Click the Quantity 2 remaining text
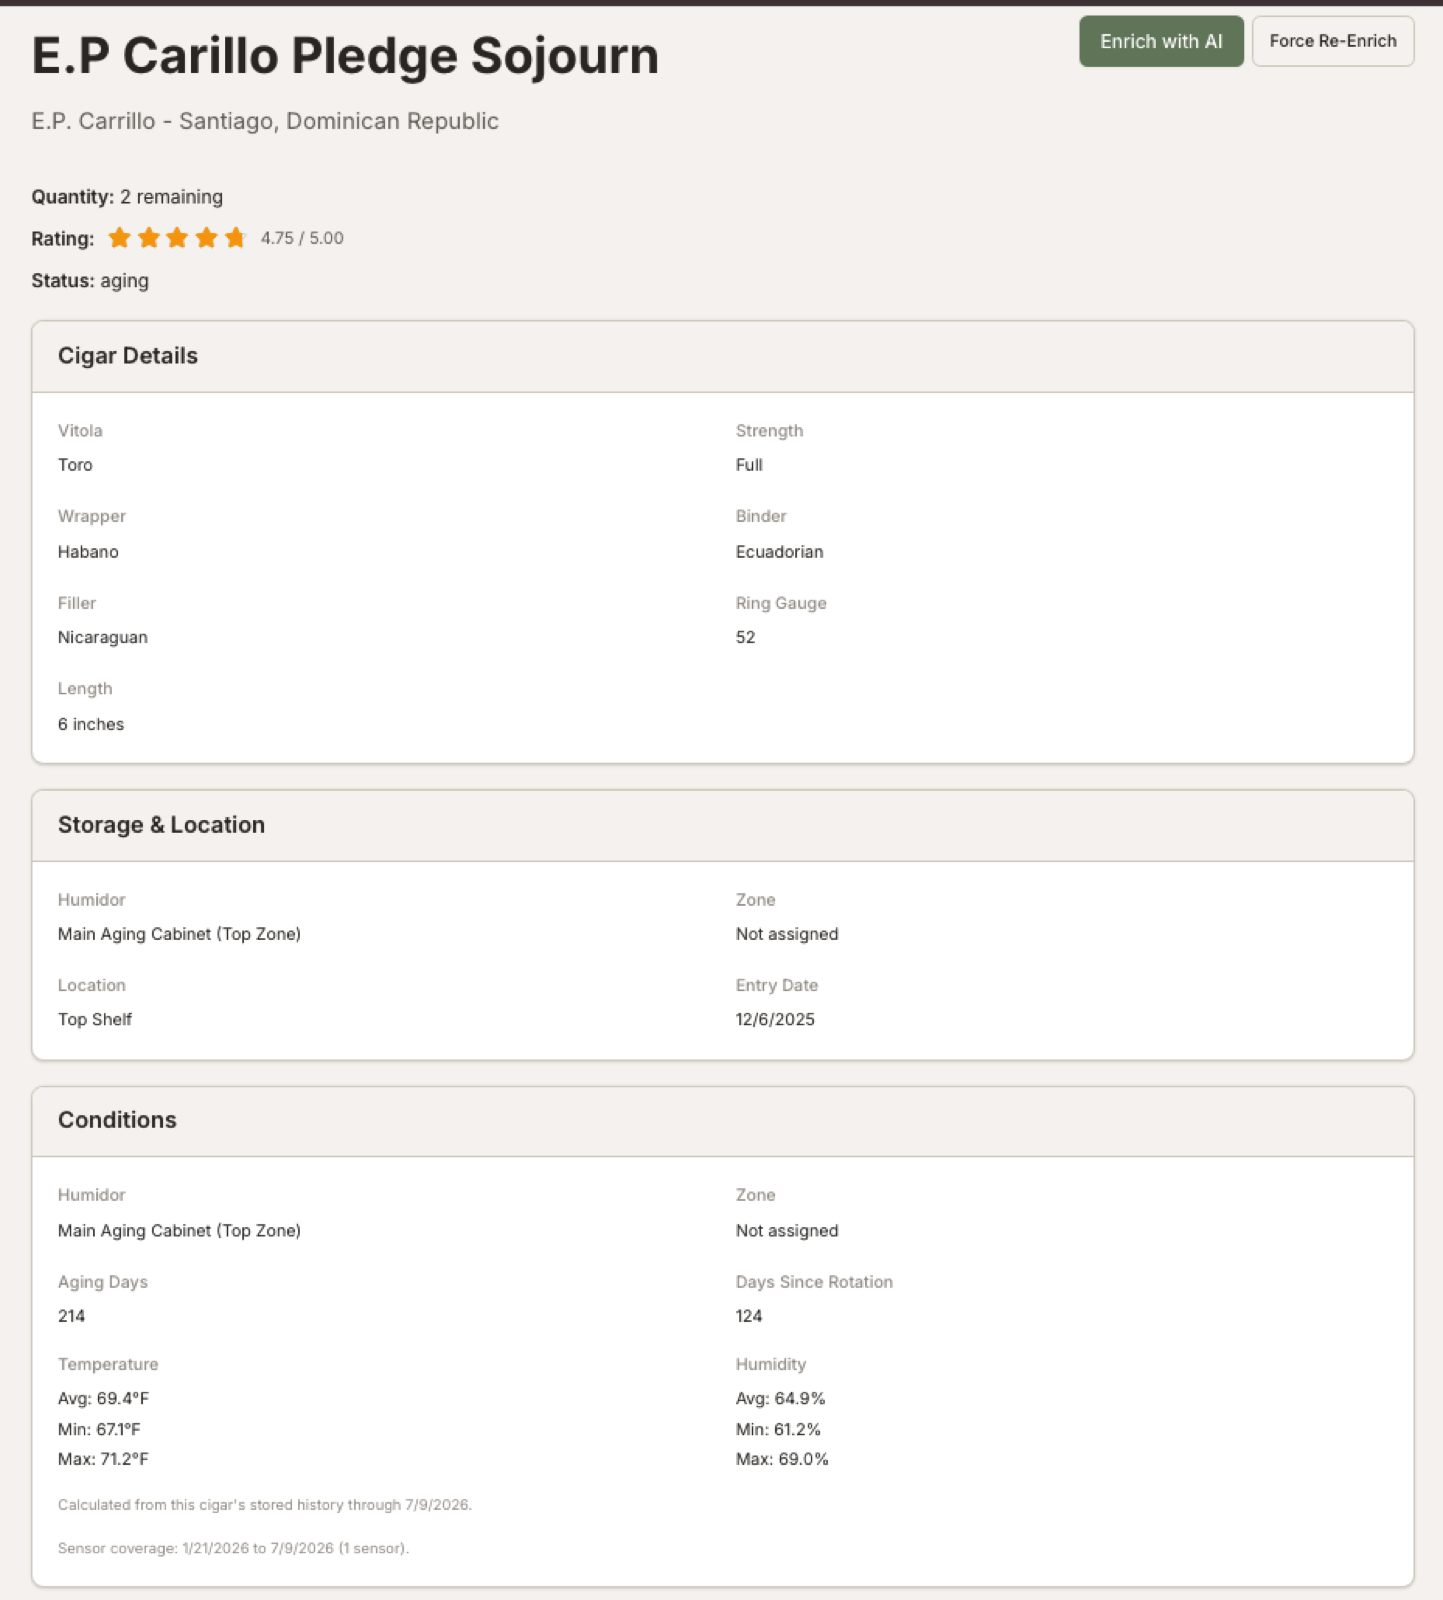Viewport: 1443px width, 1600px height. click(x=127, y=197)
